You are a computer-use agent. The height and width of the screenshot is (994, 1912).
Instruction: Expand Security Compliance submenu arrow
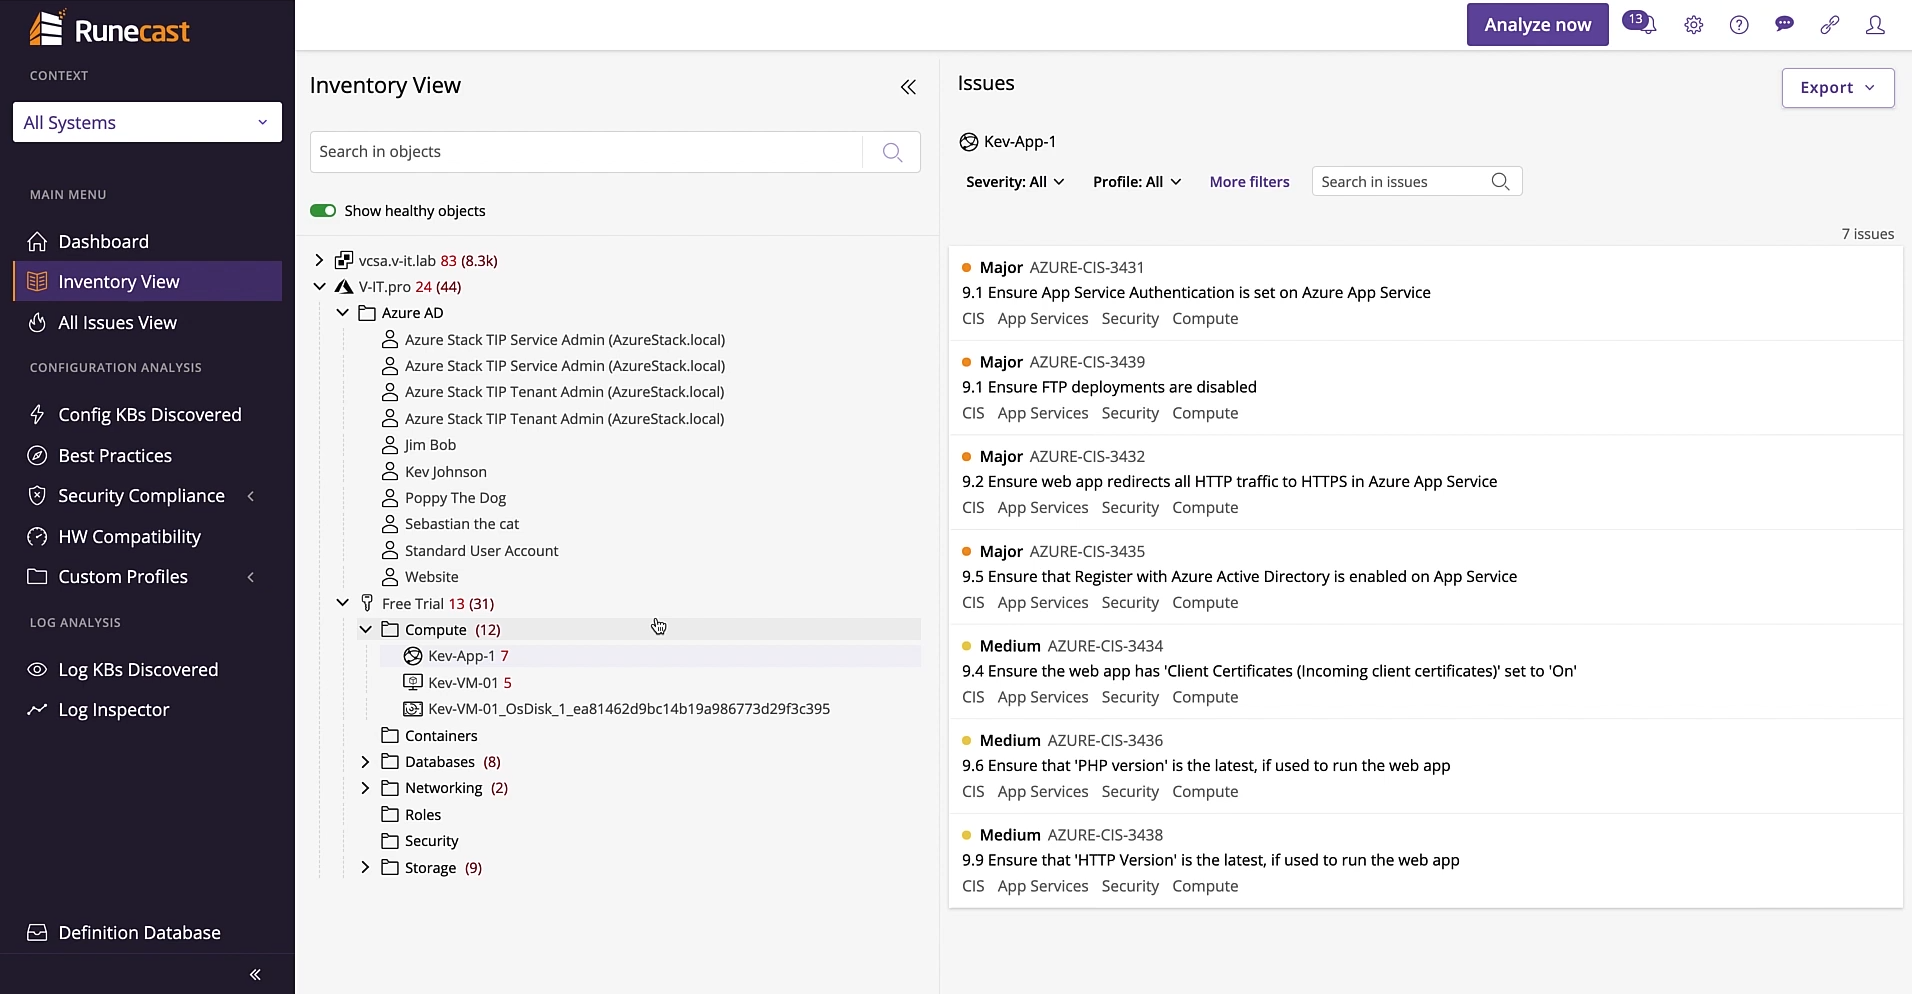(x=251, y=496)
